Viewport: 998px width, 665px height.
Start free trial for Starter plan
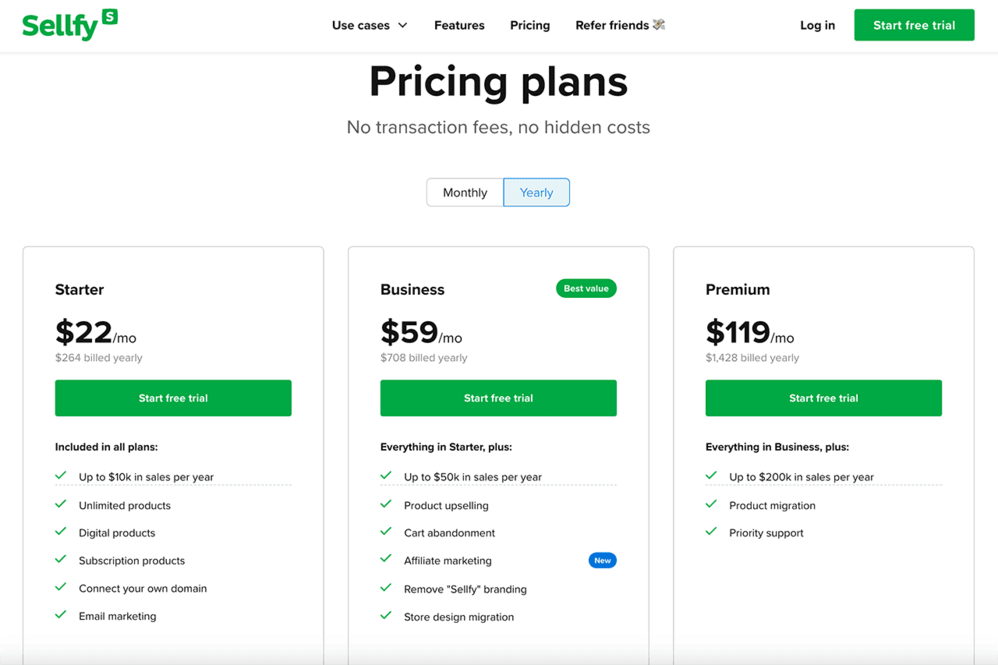173,398
